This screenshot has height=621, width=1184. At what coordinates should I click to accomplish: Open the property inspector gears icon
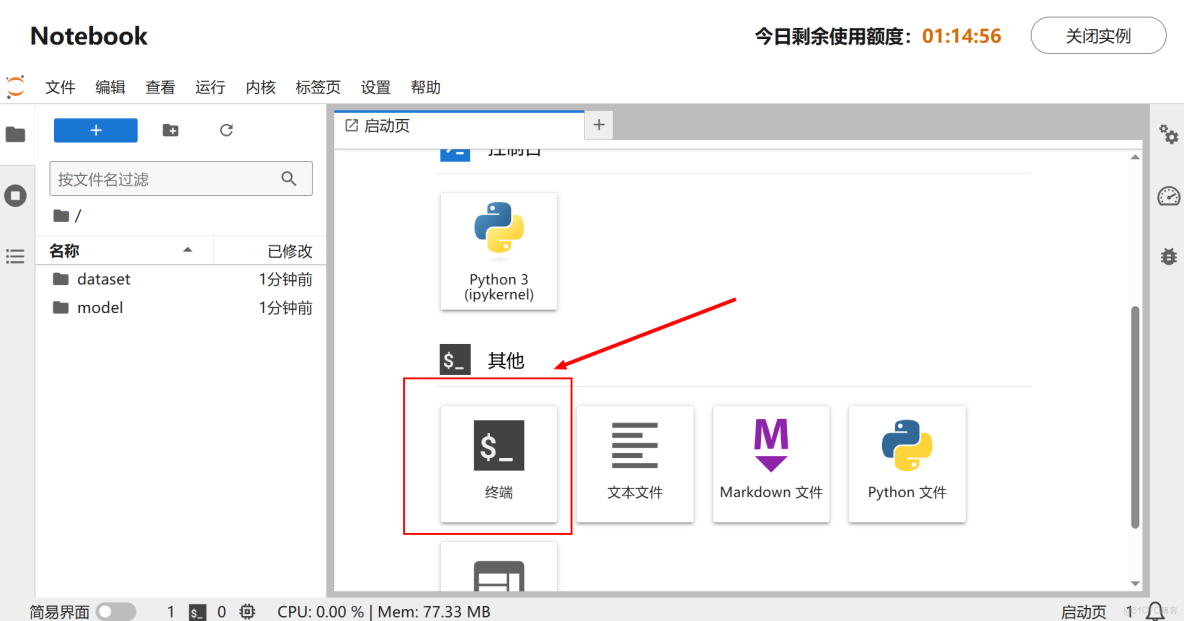pos(1168,133)
